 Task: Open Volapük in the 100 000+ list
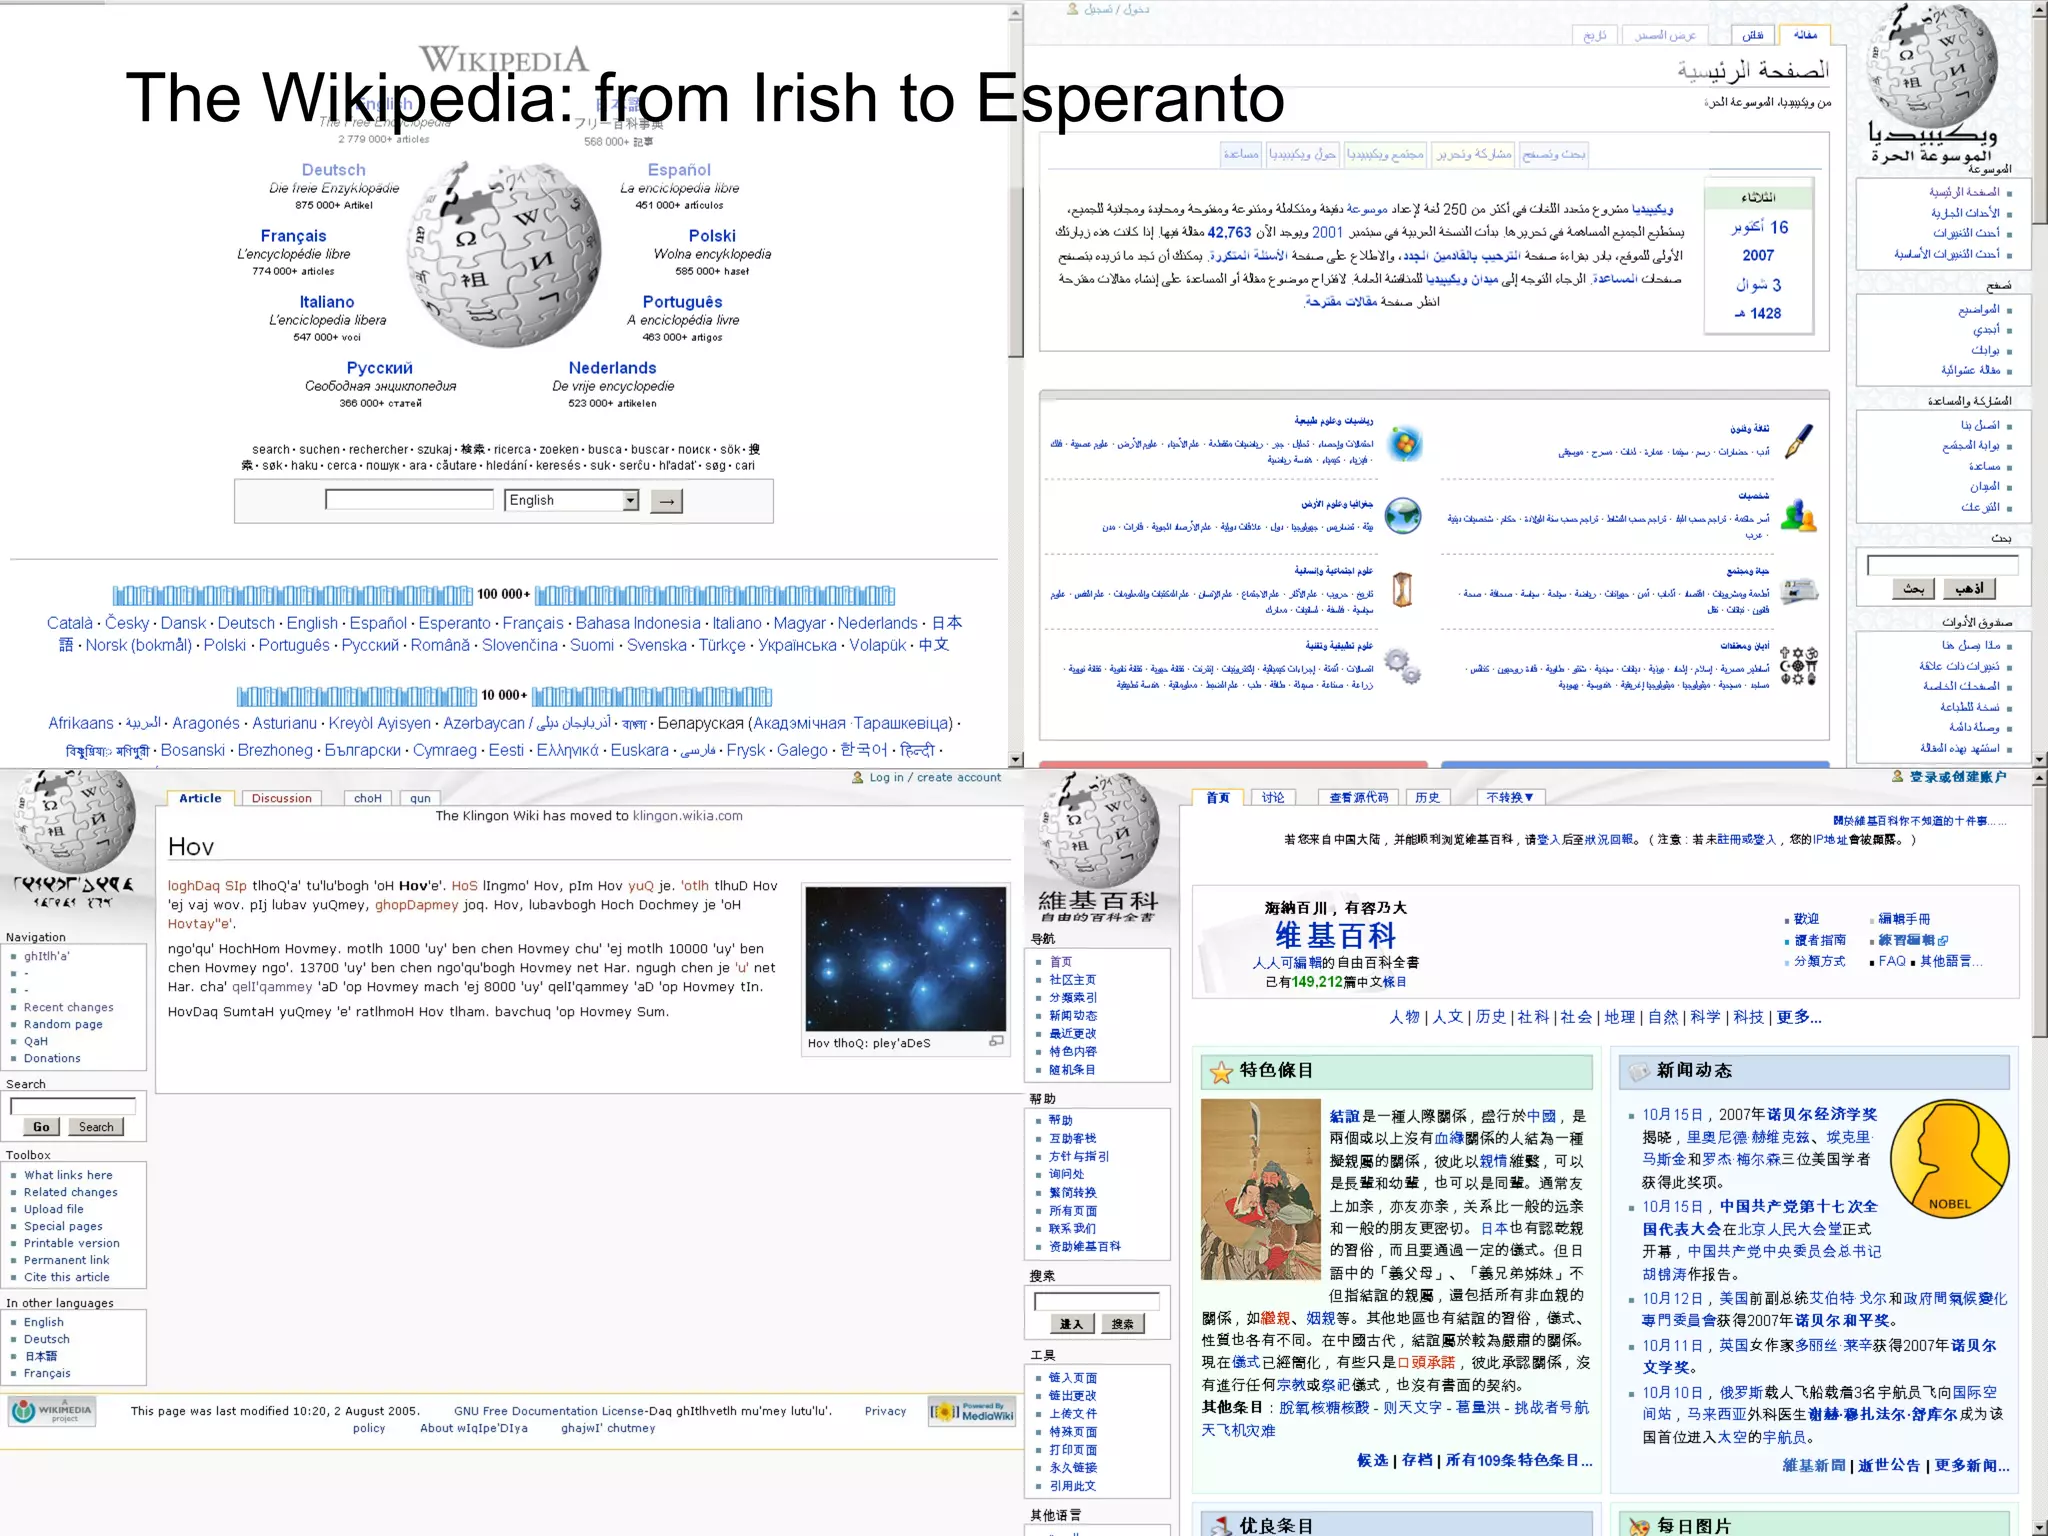coord(878,645)
